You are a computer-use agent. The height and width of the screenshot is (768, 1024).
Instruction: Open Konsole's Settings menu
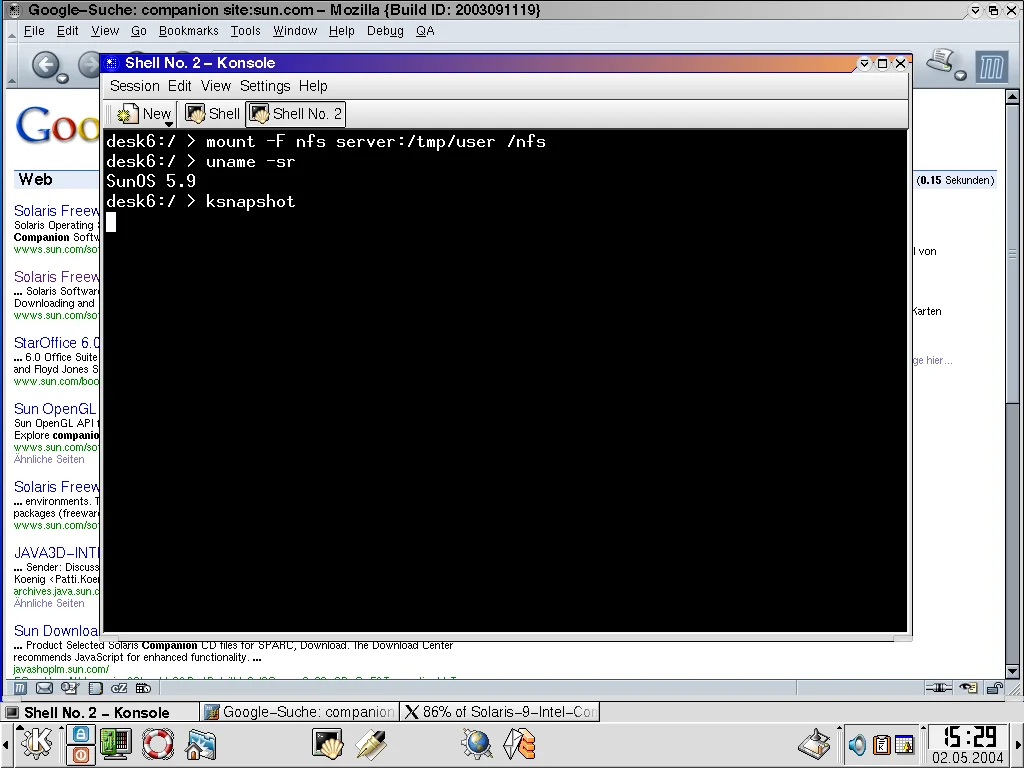point(265,86)
